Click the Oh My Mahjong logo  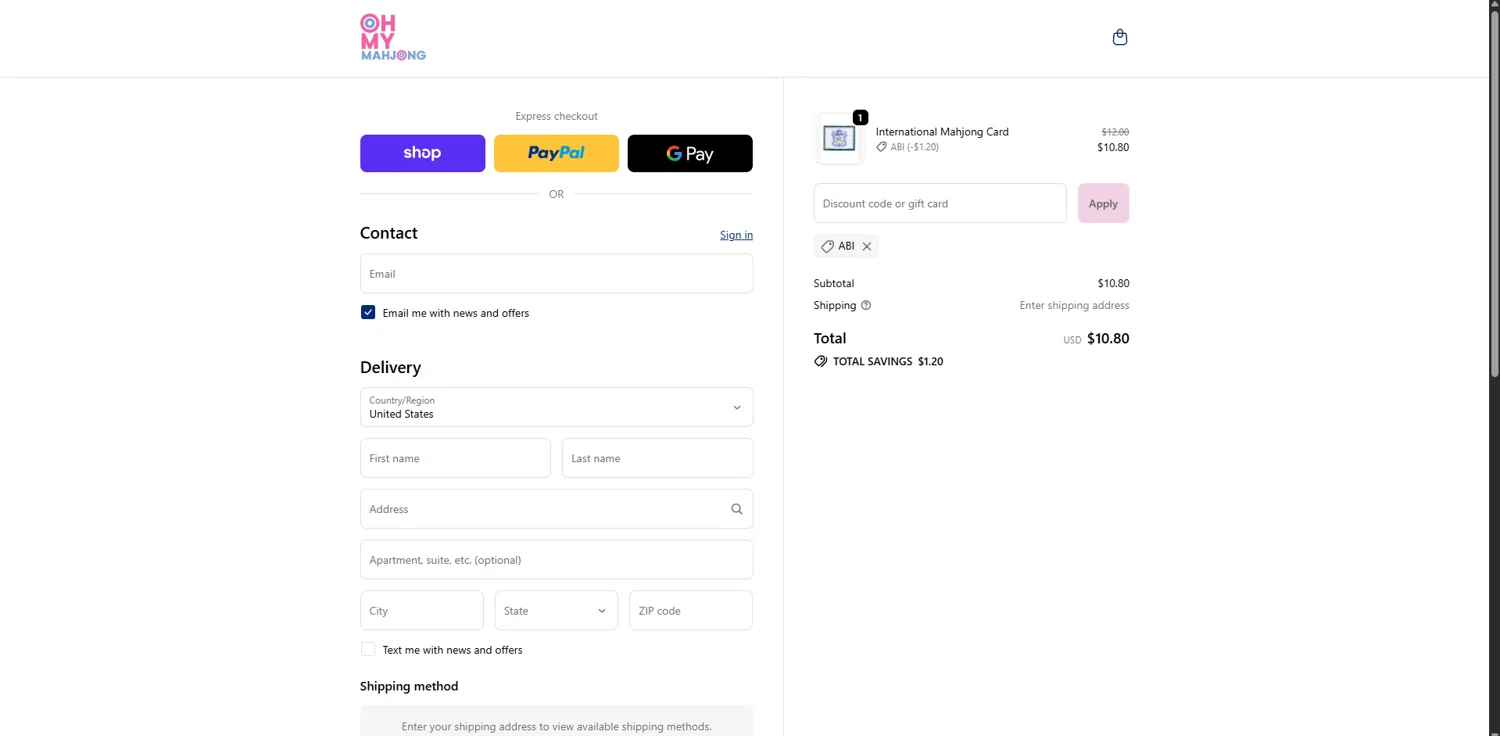393,37
